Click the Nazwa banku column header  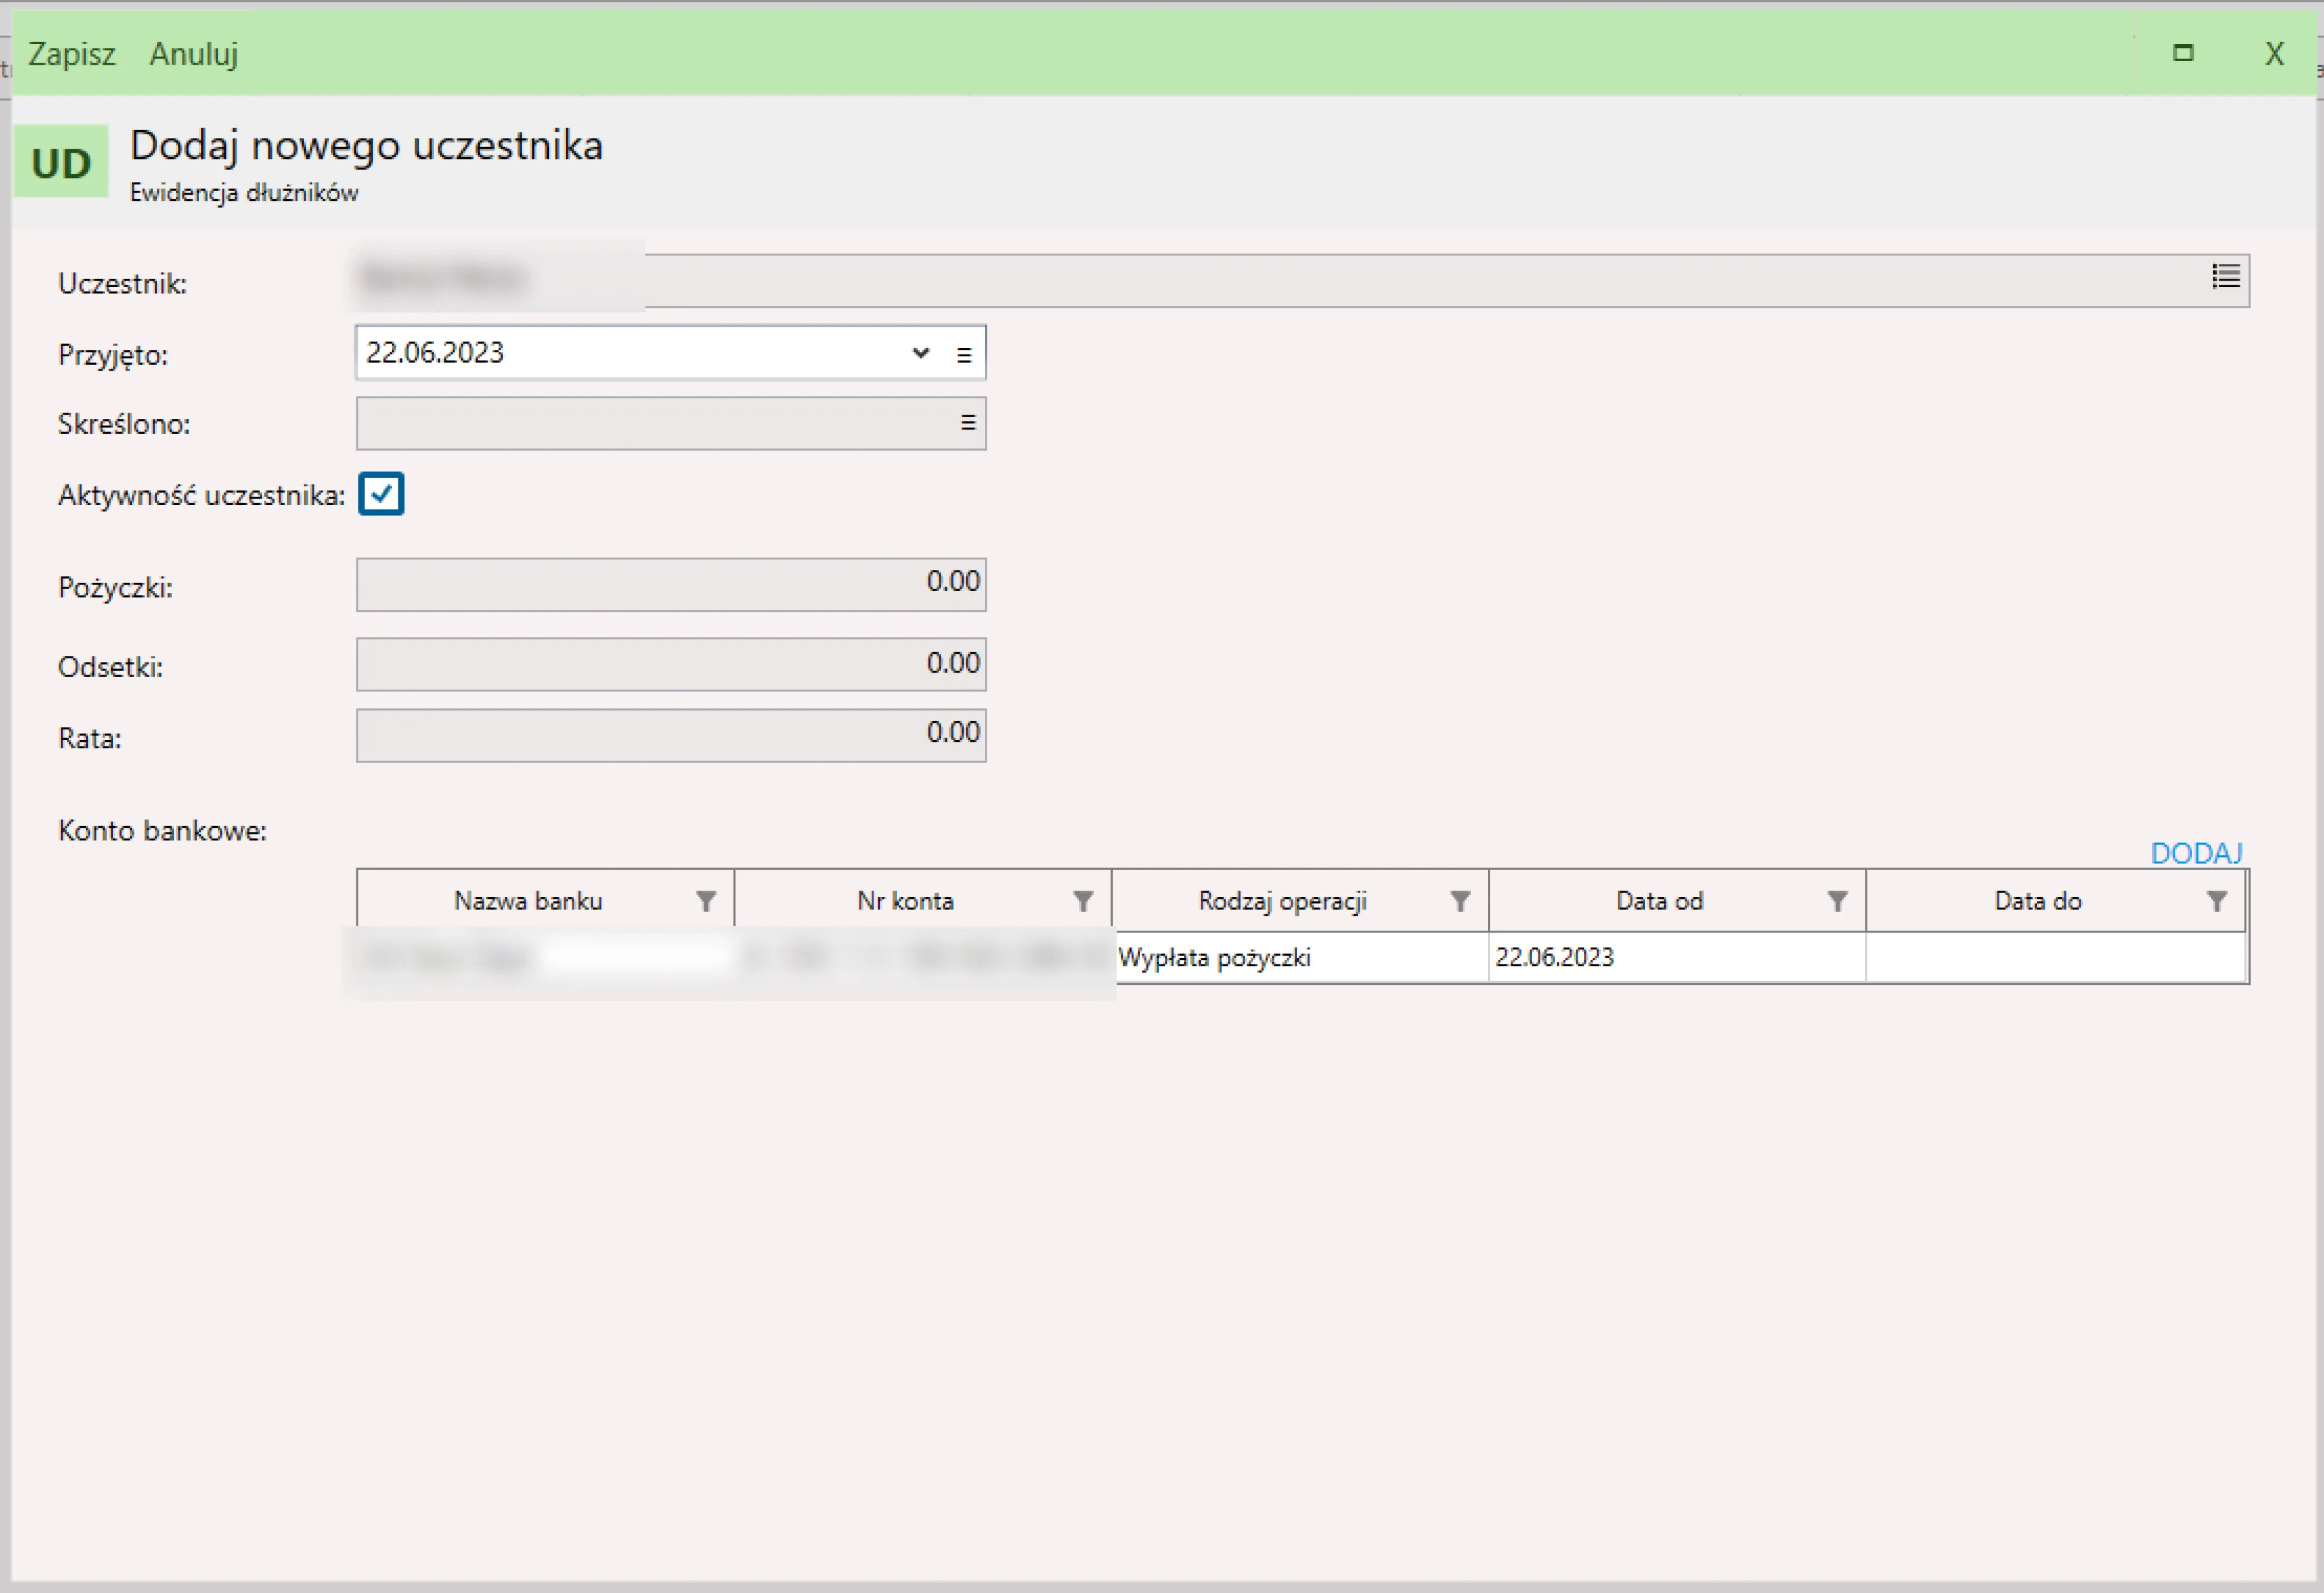[546, 901]
